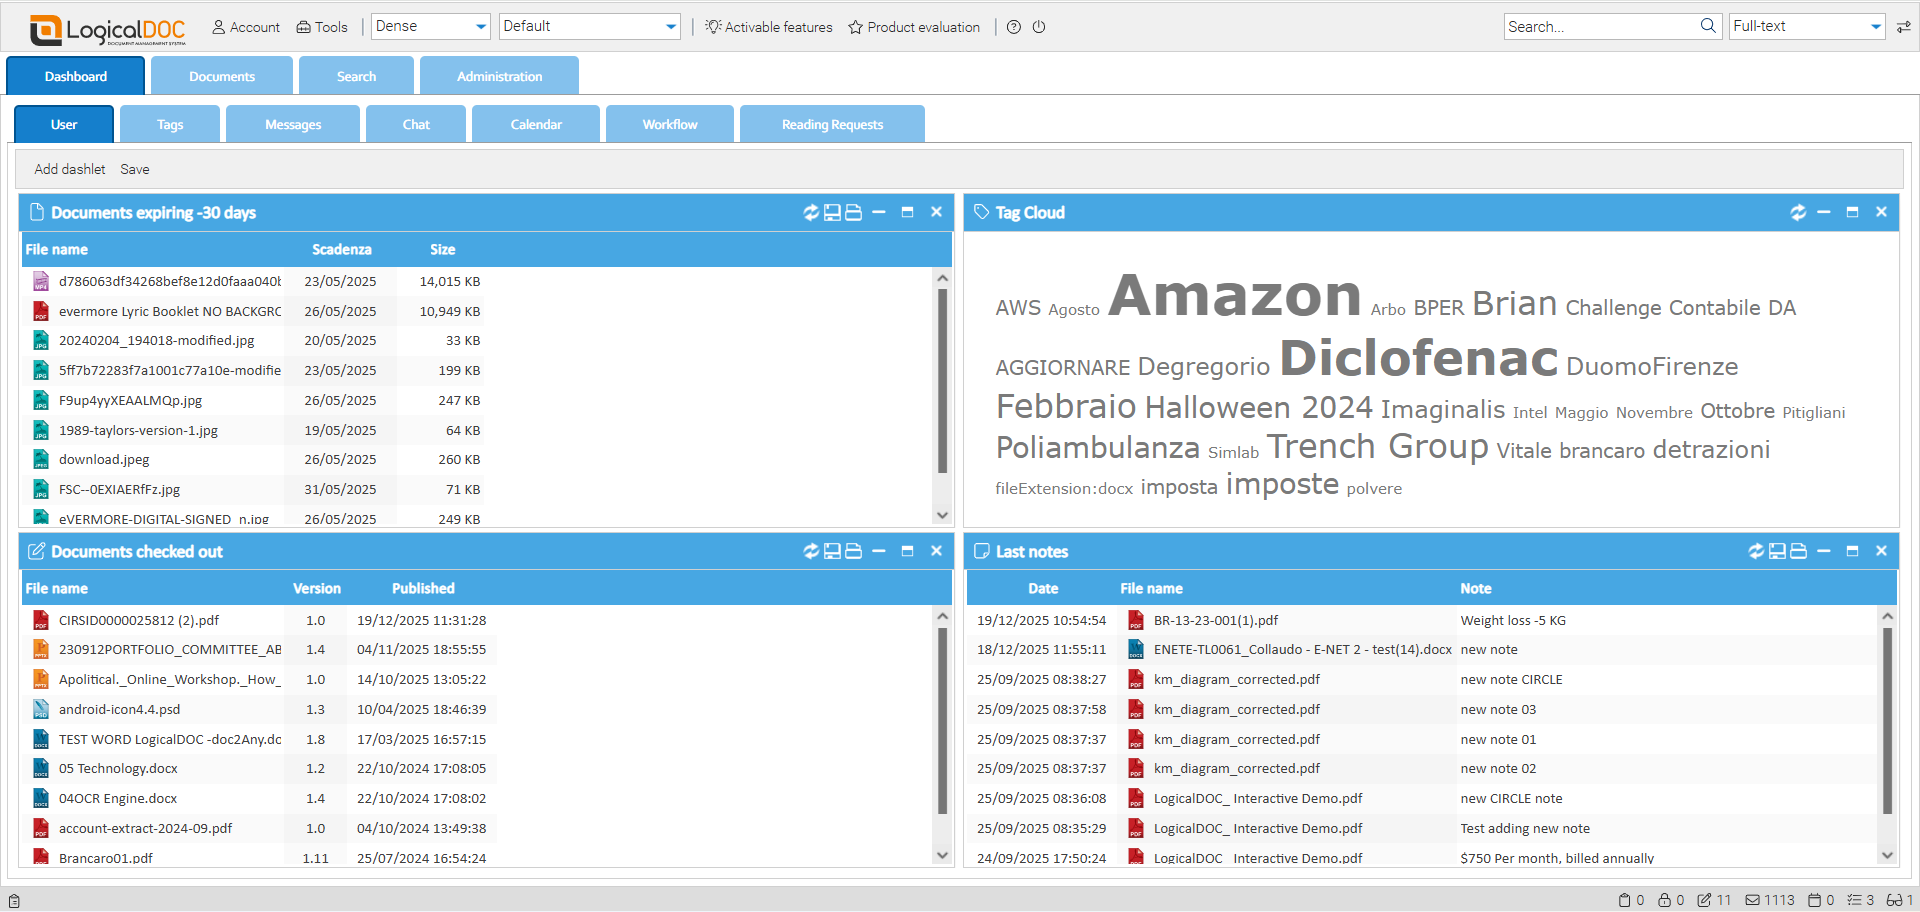
Task: Open messages via envelope icon in status bar
Action: pyautogui.click(x=1752, y=900)
